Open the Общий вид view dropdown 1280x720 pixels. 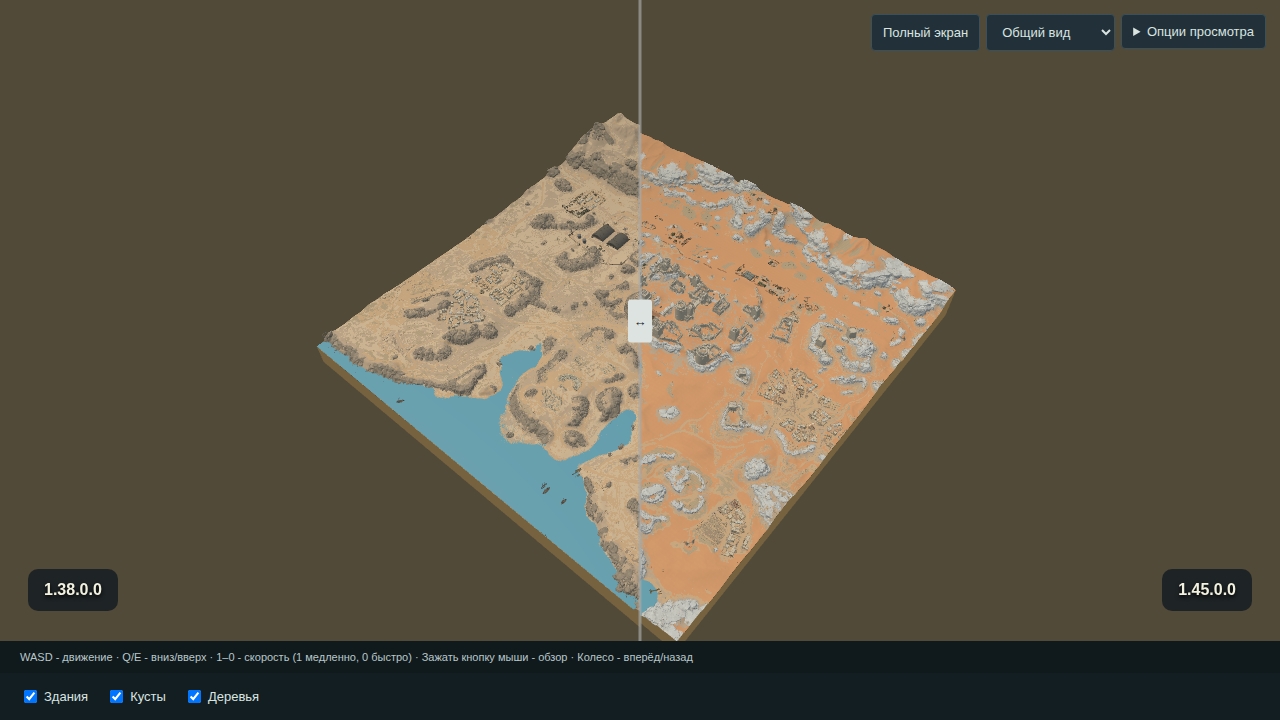[x=1050, y=32]
